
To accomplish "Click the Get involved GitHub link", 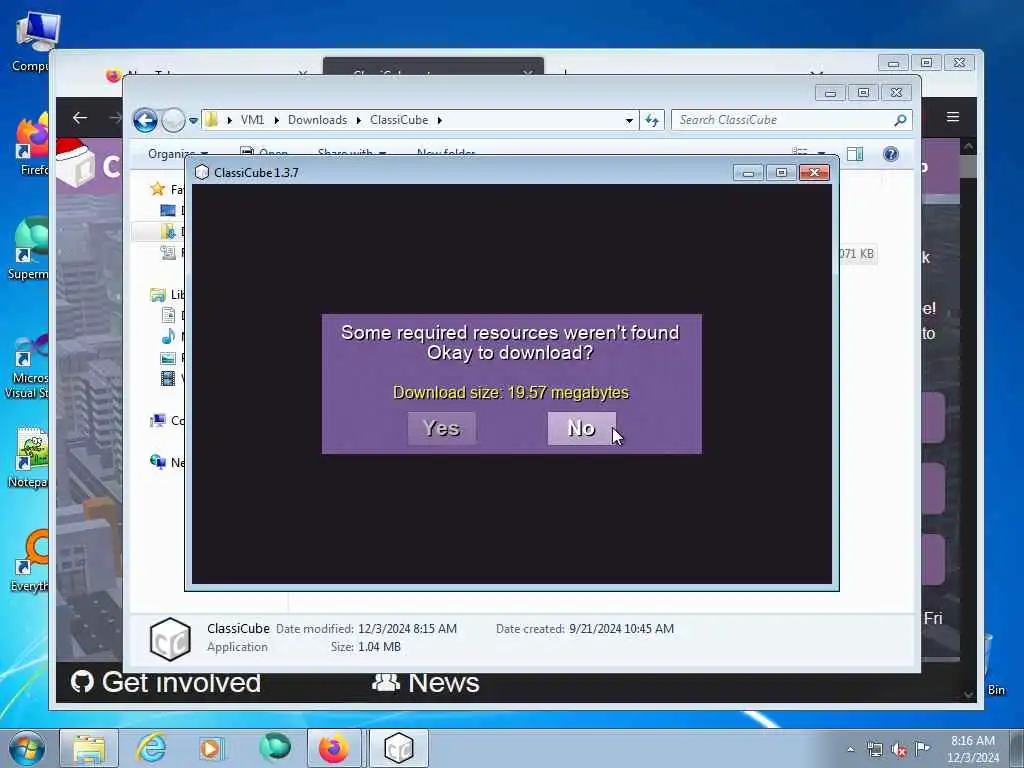I will [166, 682].
